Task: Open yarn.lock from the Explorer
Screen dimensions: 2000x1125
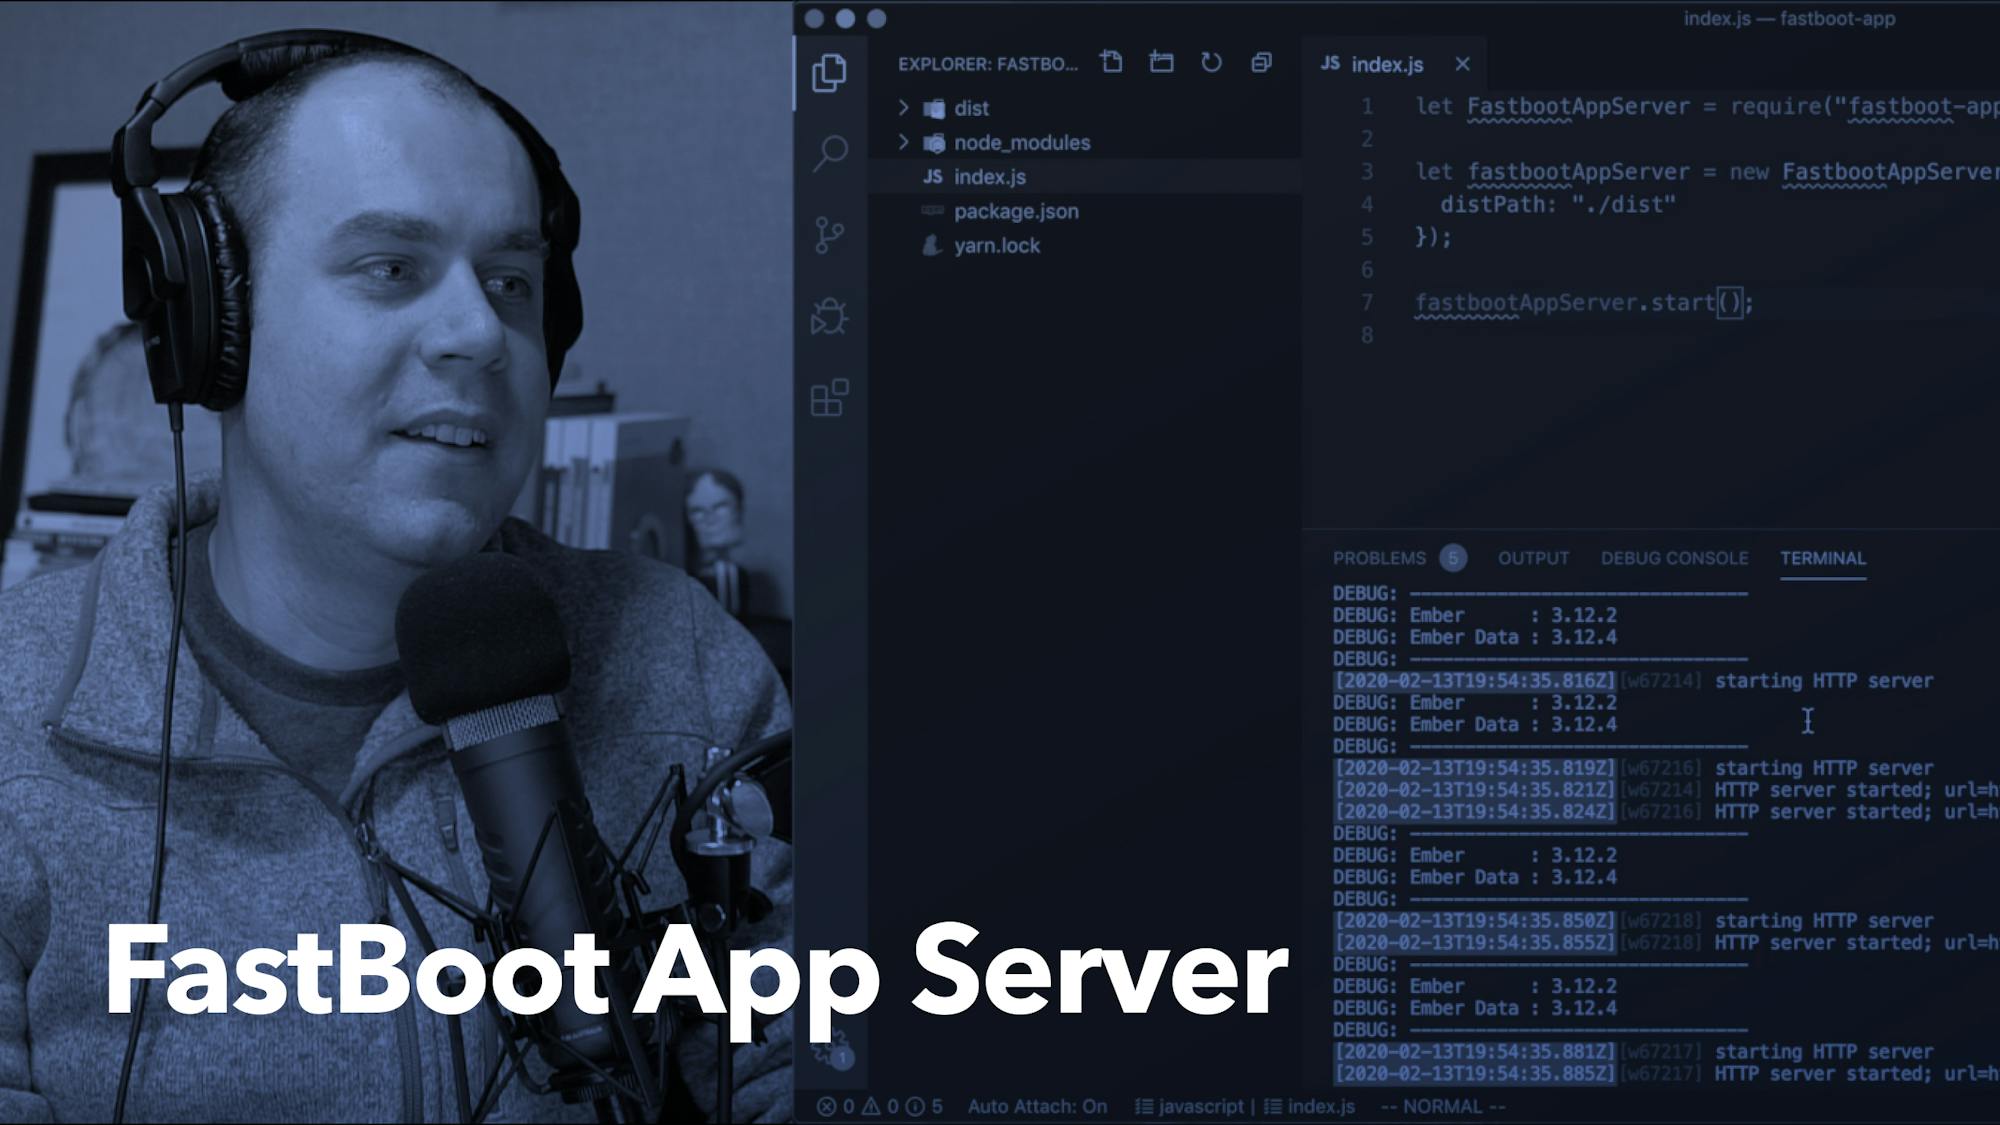Action: point(996,245)
